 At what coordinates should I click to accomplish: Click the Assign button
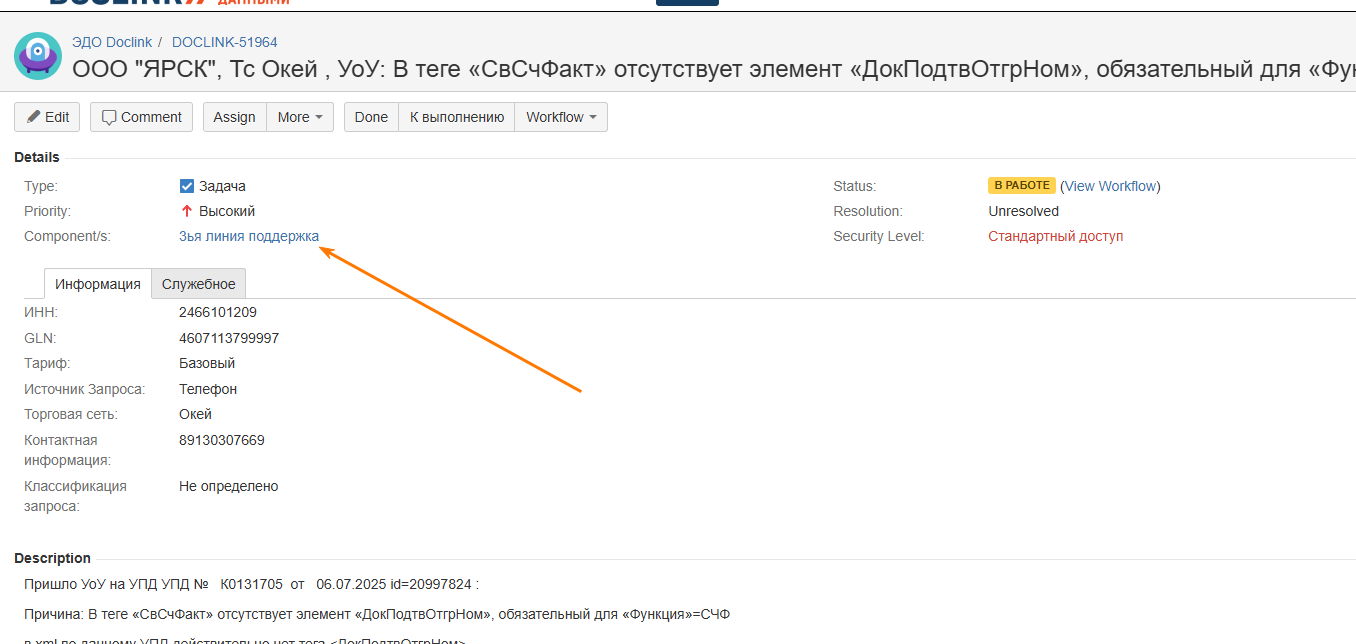(x=234, y=117)
